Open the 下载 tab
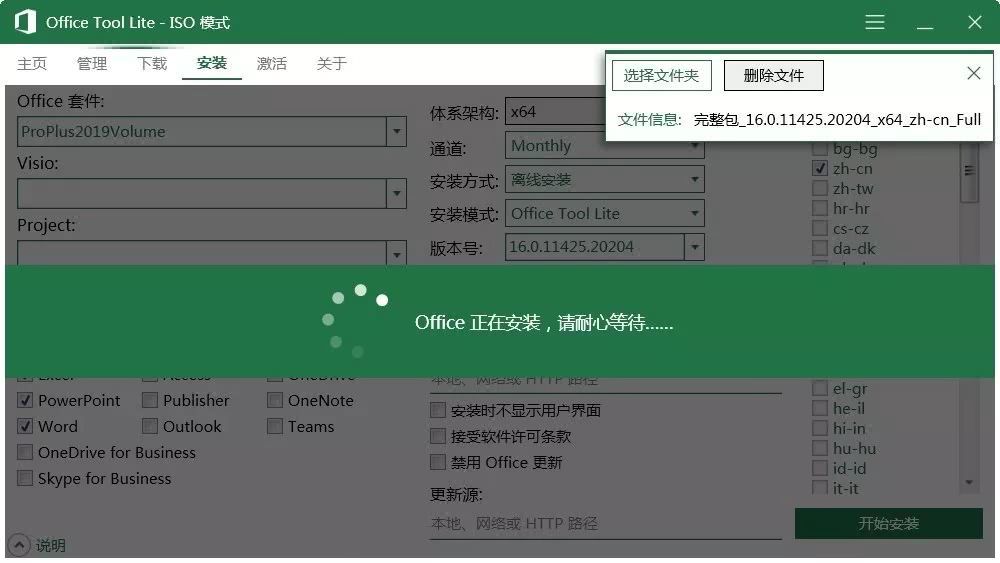1000x563 pixels. click(x=152, y=64)
